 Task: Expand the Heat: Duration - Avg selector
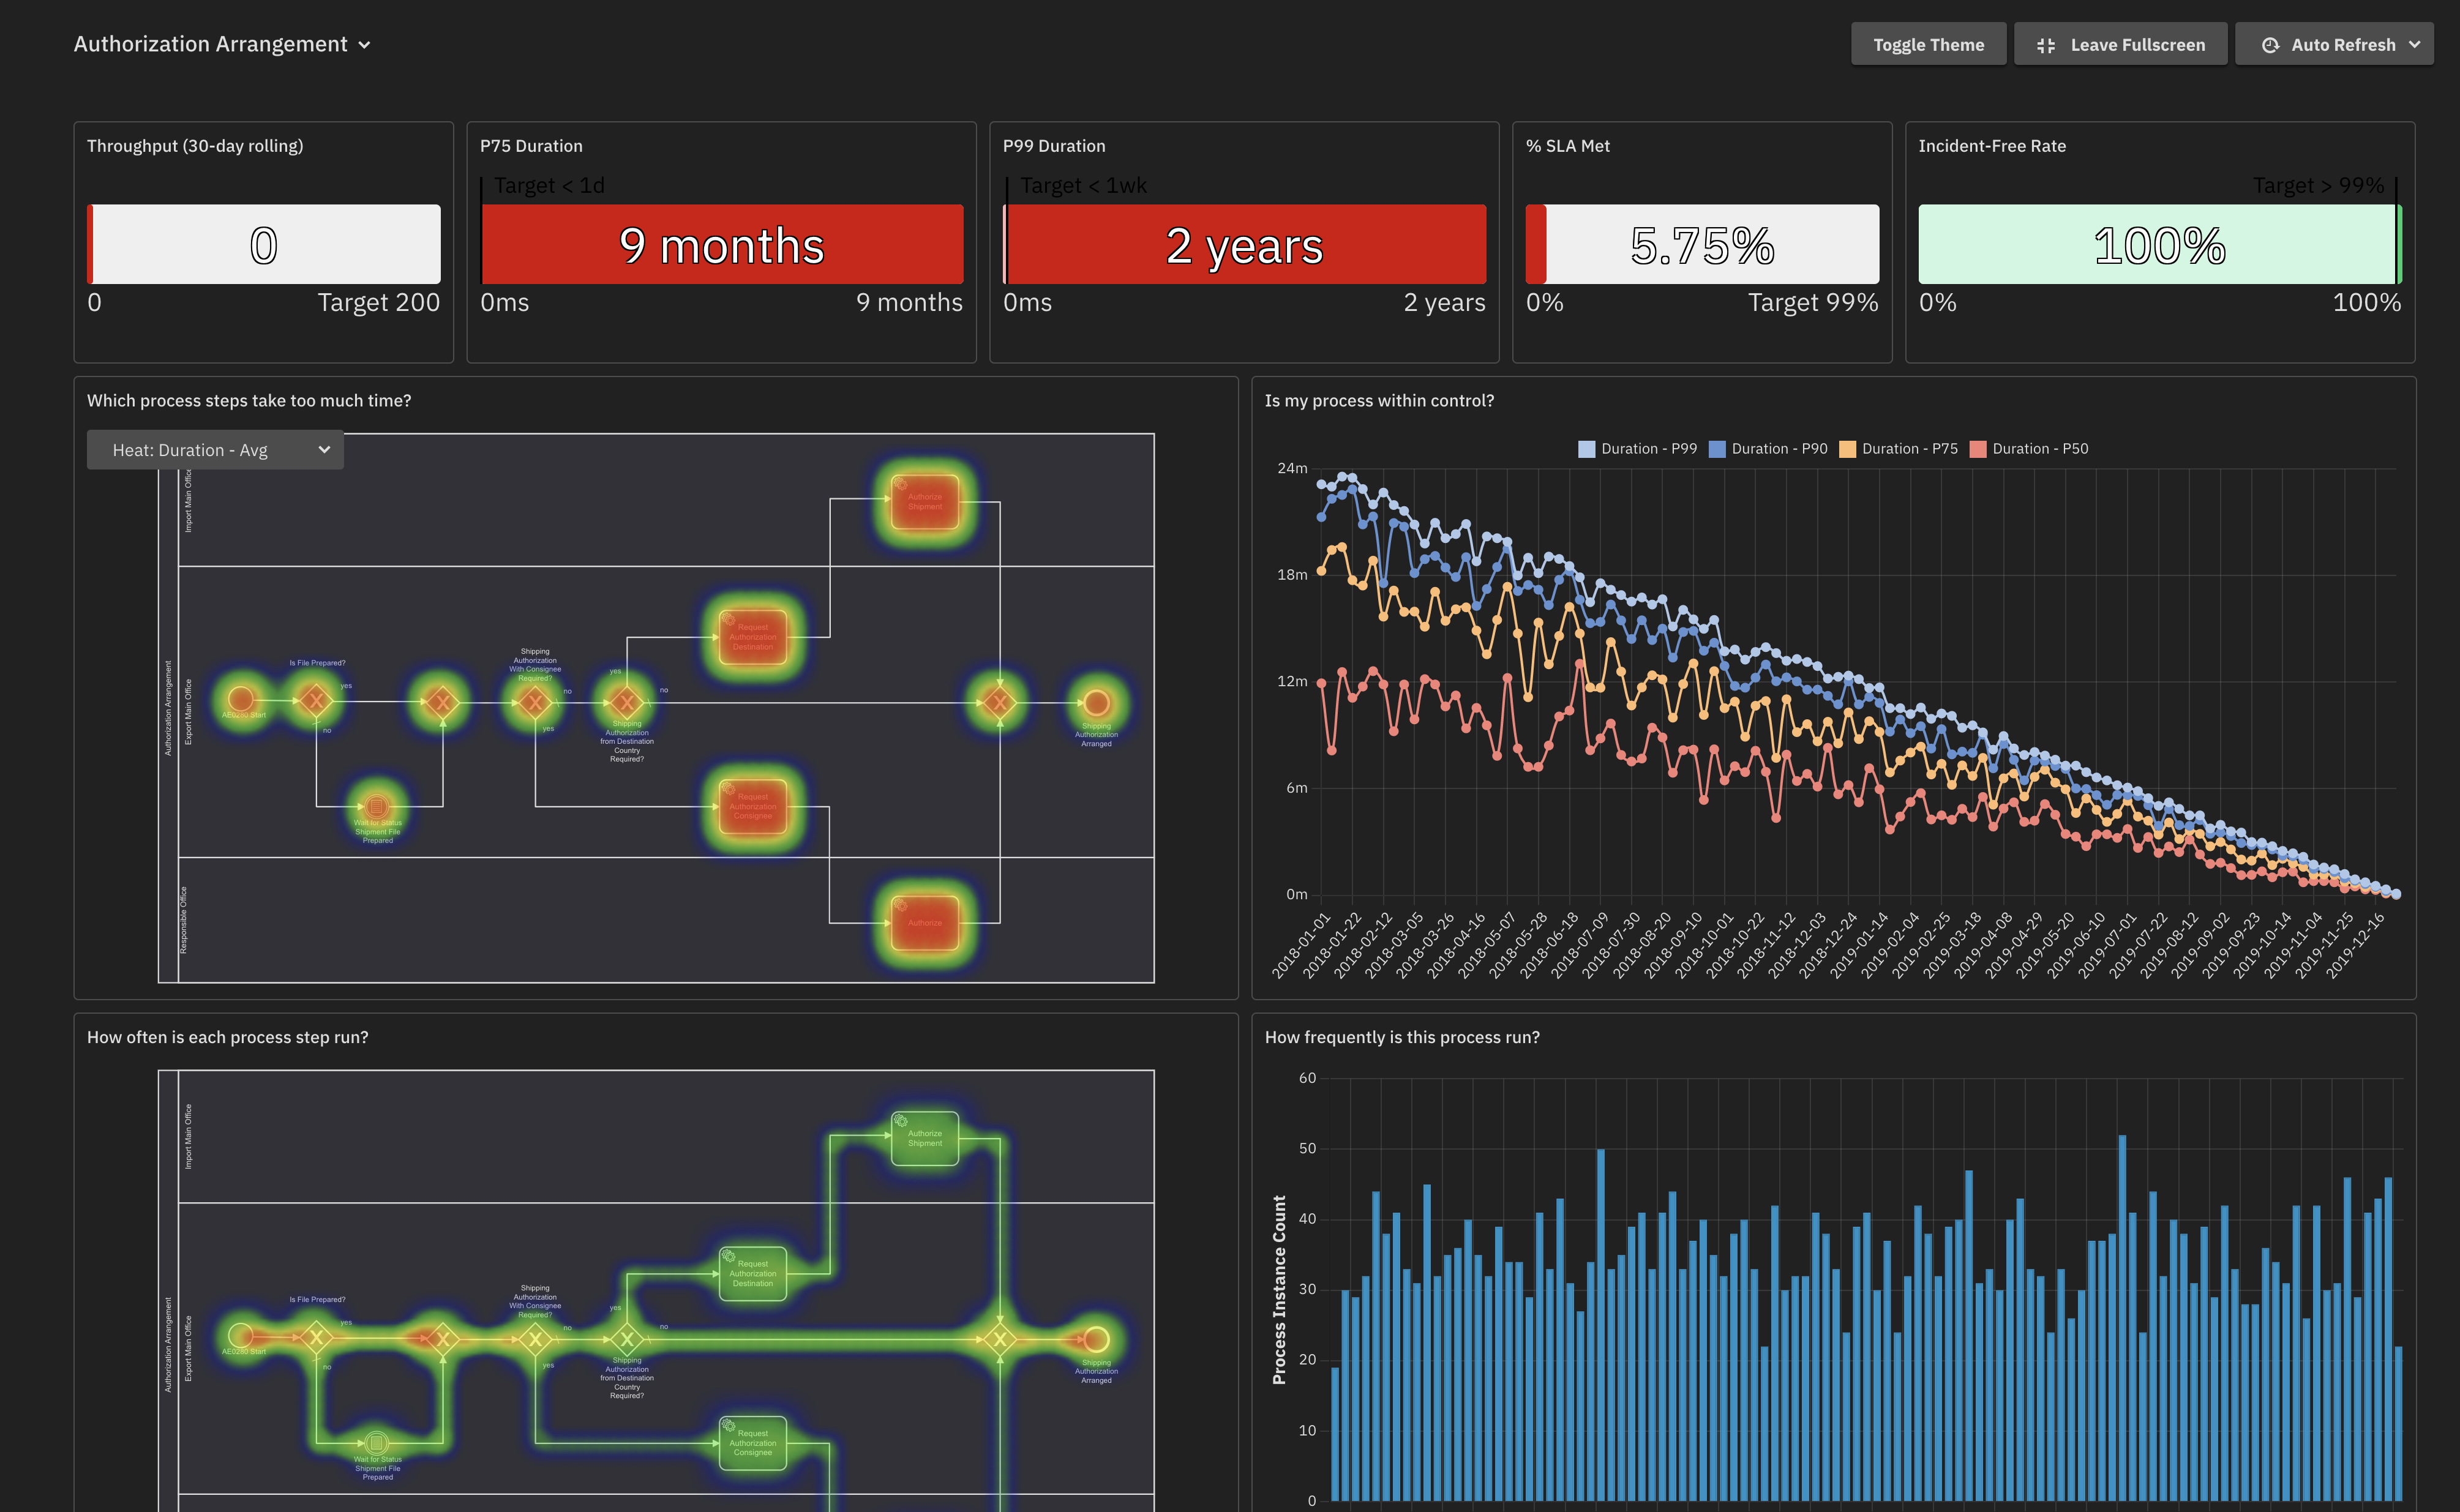click(x=215, y=450)
